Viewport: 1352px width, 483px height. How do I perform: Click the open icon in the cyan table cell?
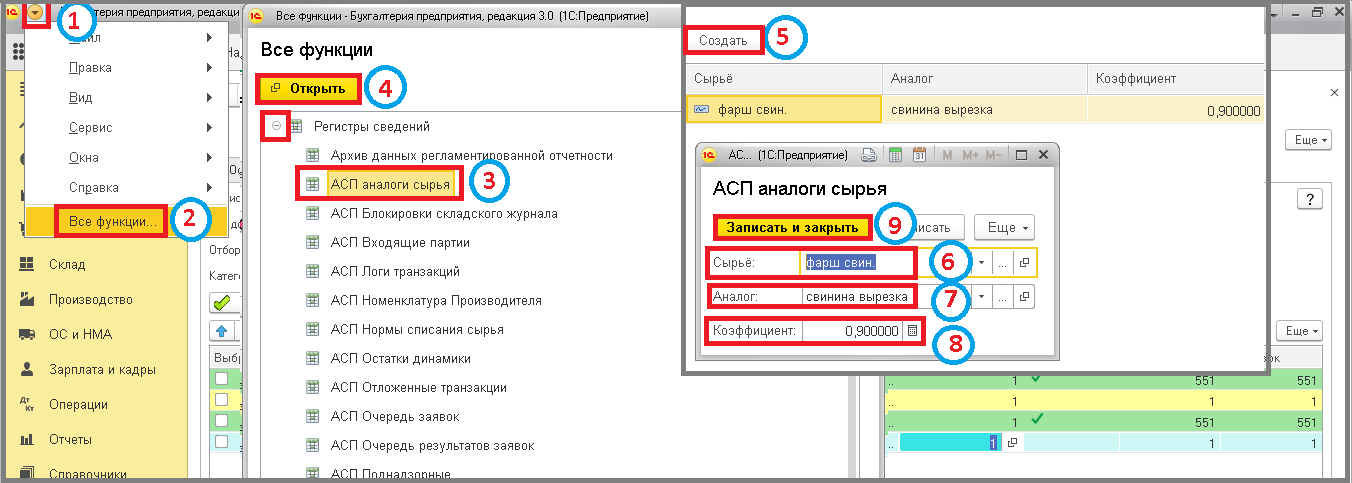tap(1012, 442)
